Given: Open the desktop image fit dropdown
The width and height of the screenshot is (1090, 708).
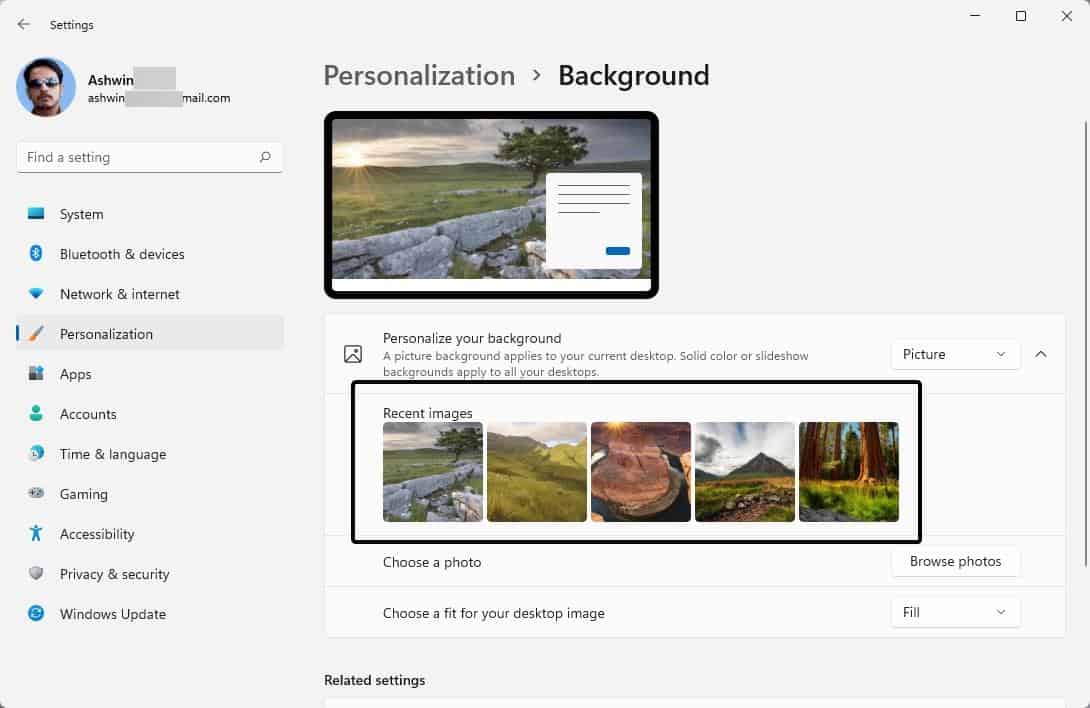Looking at the screenshot, I should [954, 612].
